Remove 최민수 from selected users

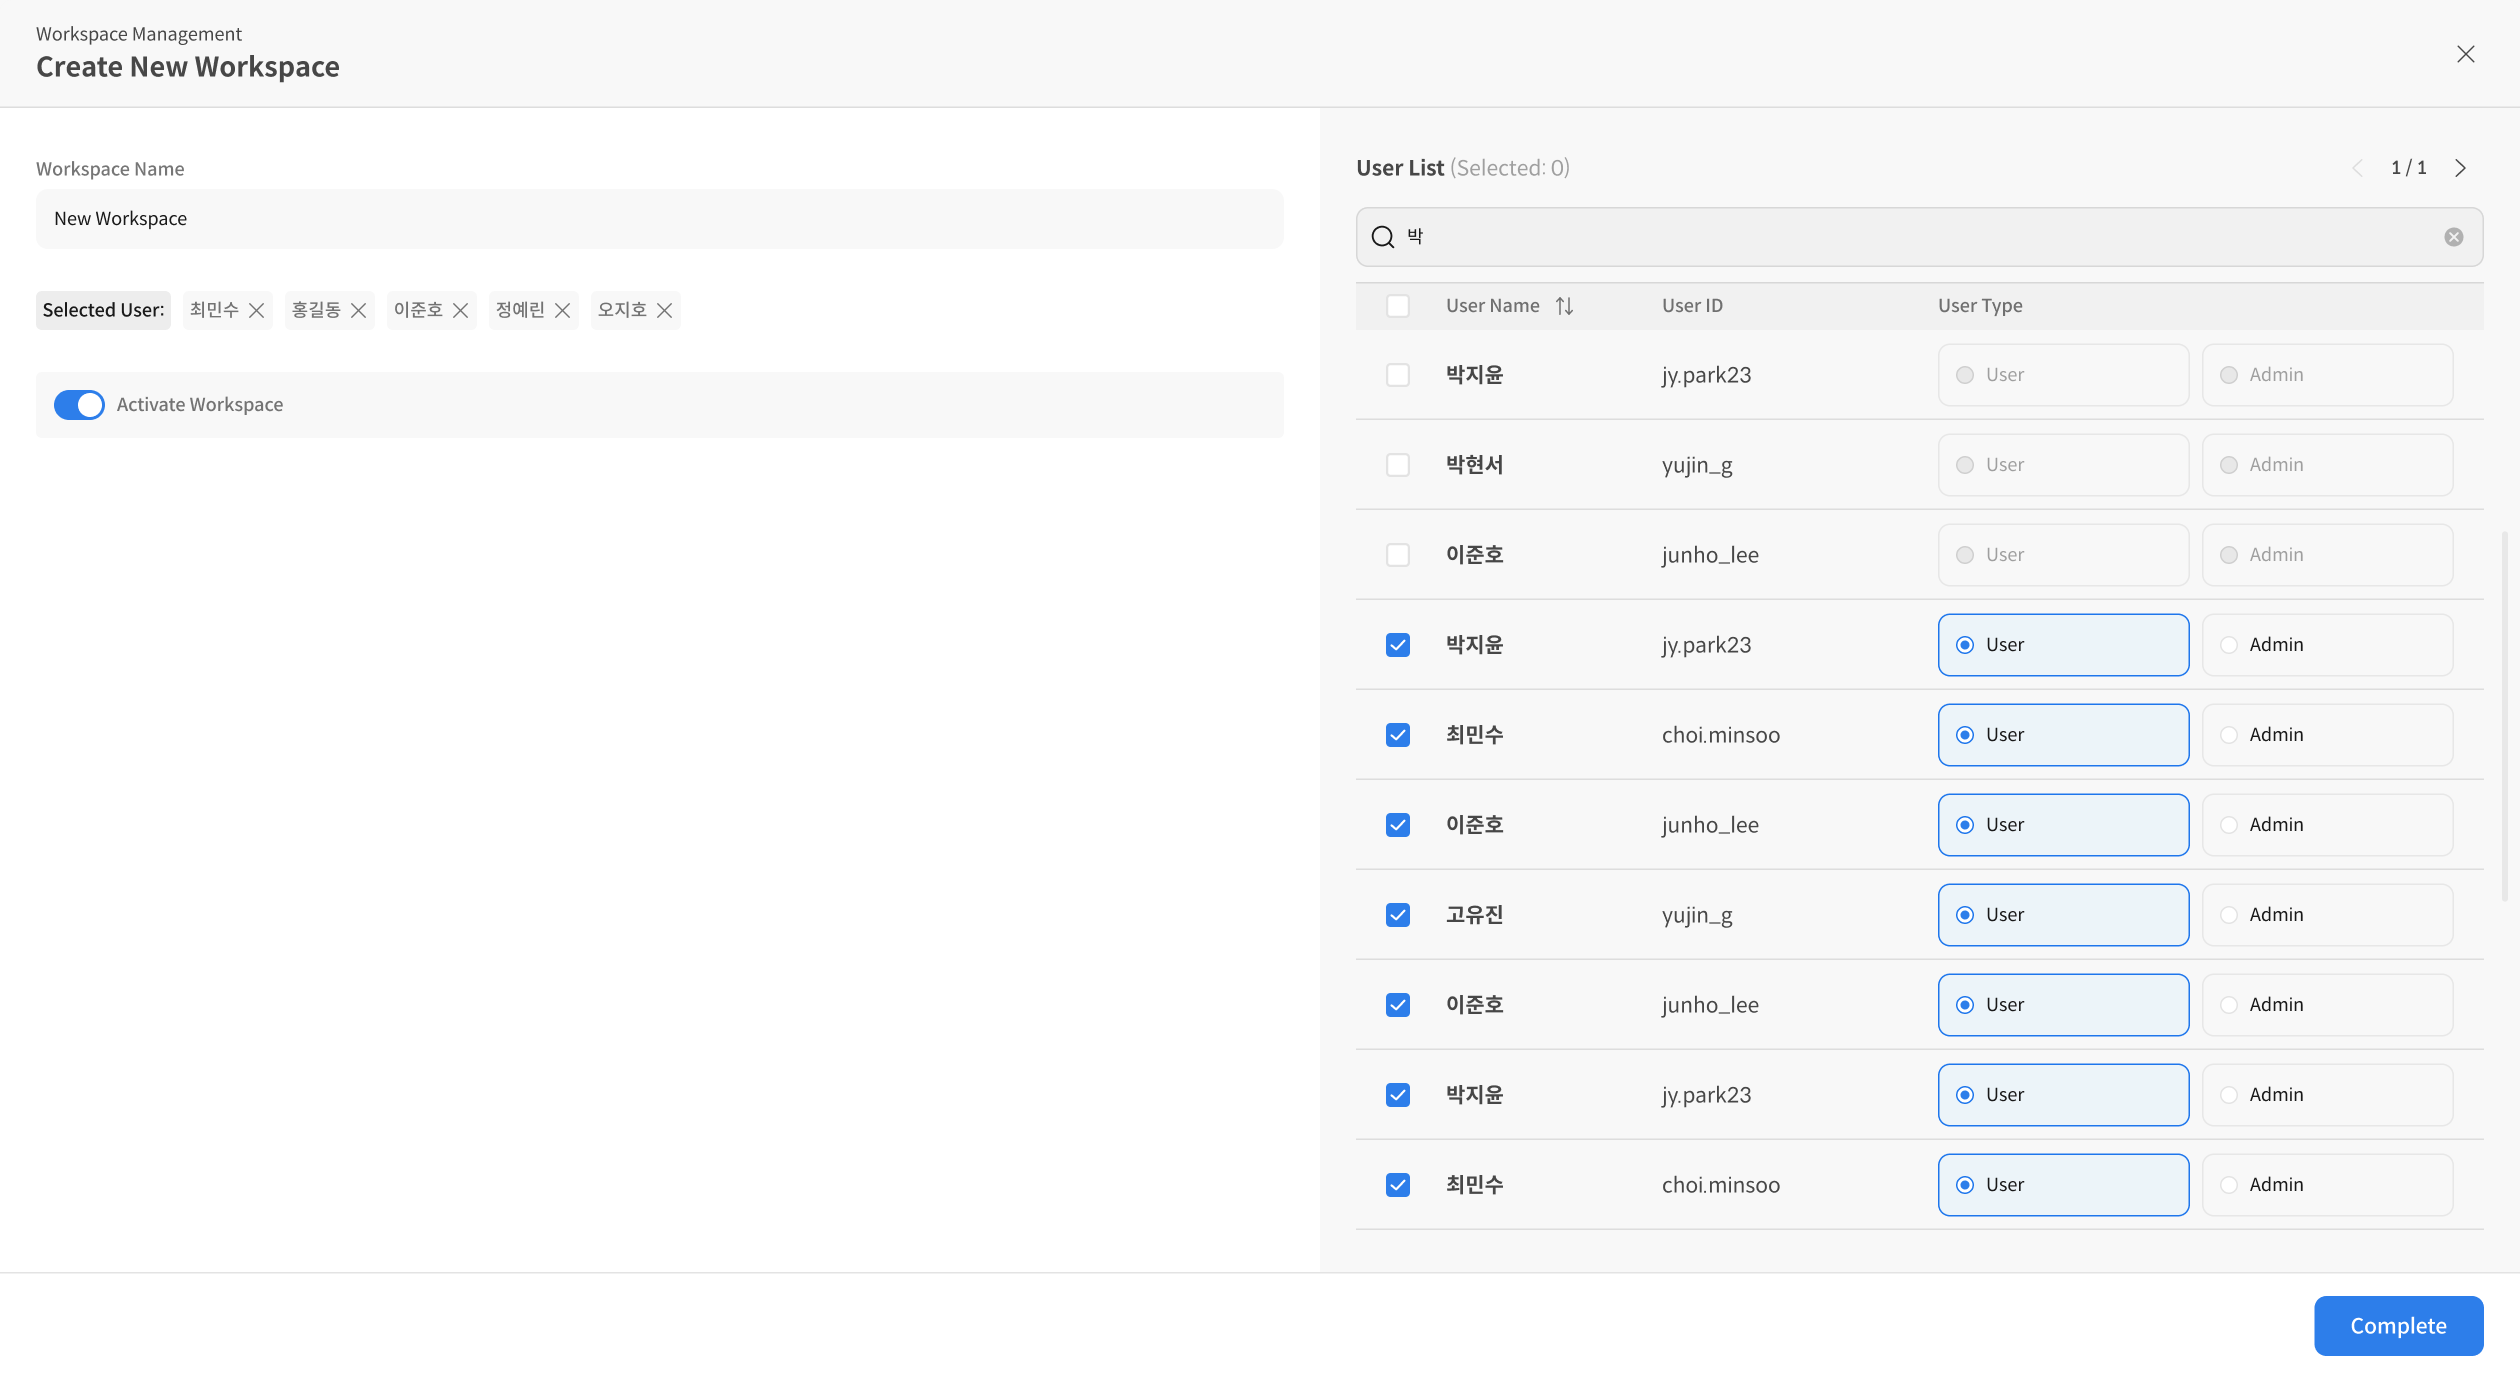click(257, 310)
